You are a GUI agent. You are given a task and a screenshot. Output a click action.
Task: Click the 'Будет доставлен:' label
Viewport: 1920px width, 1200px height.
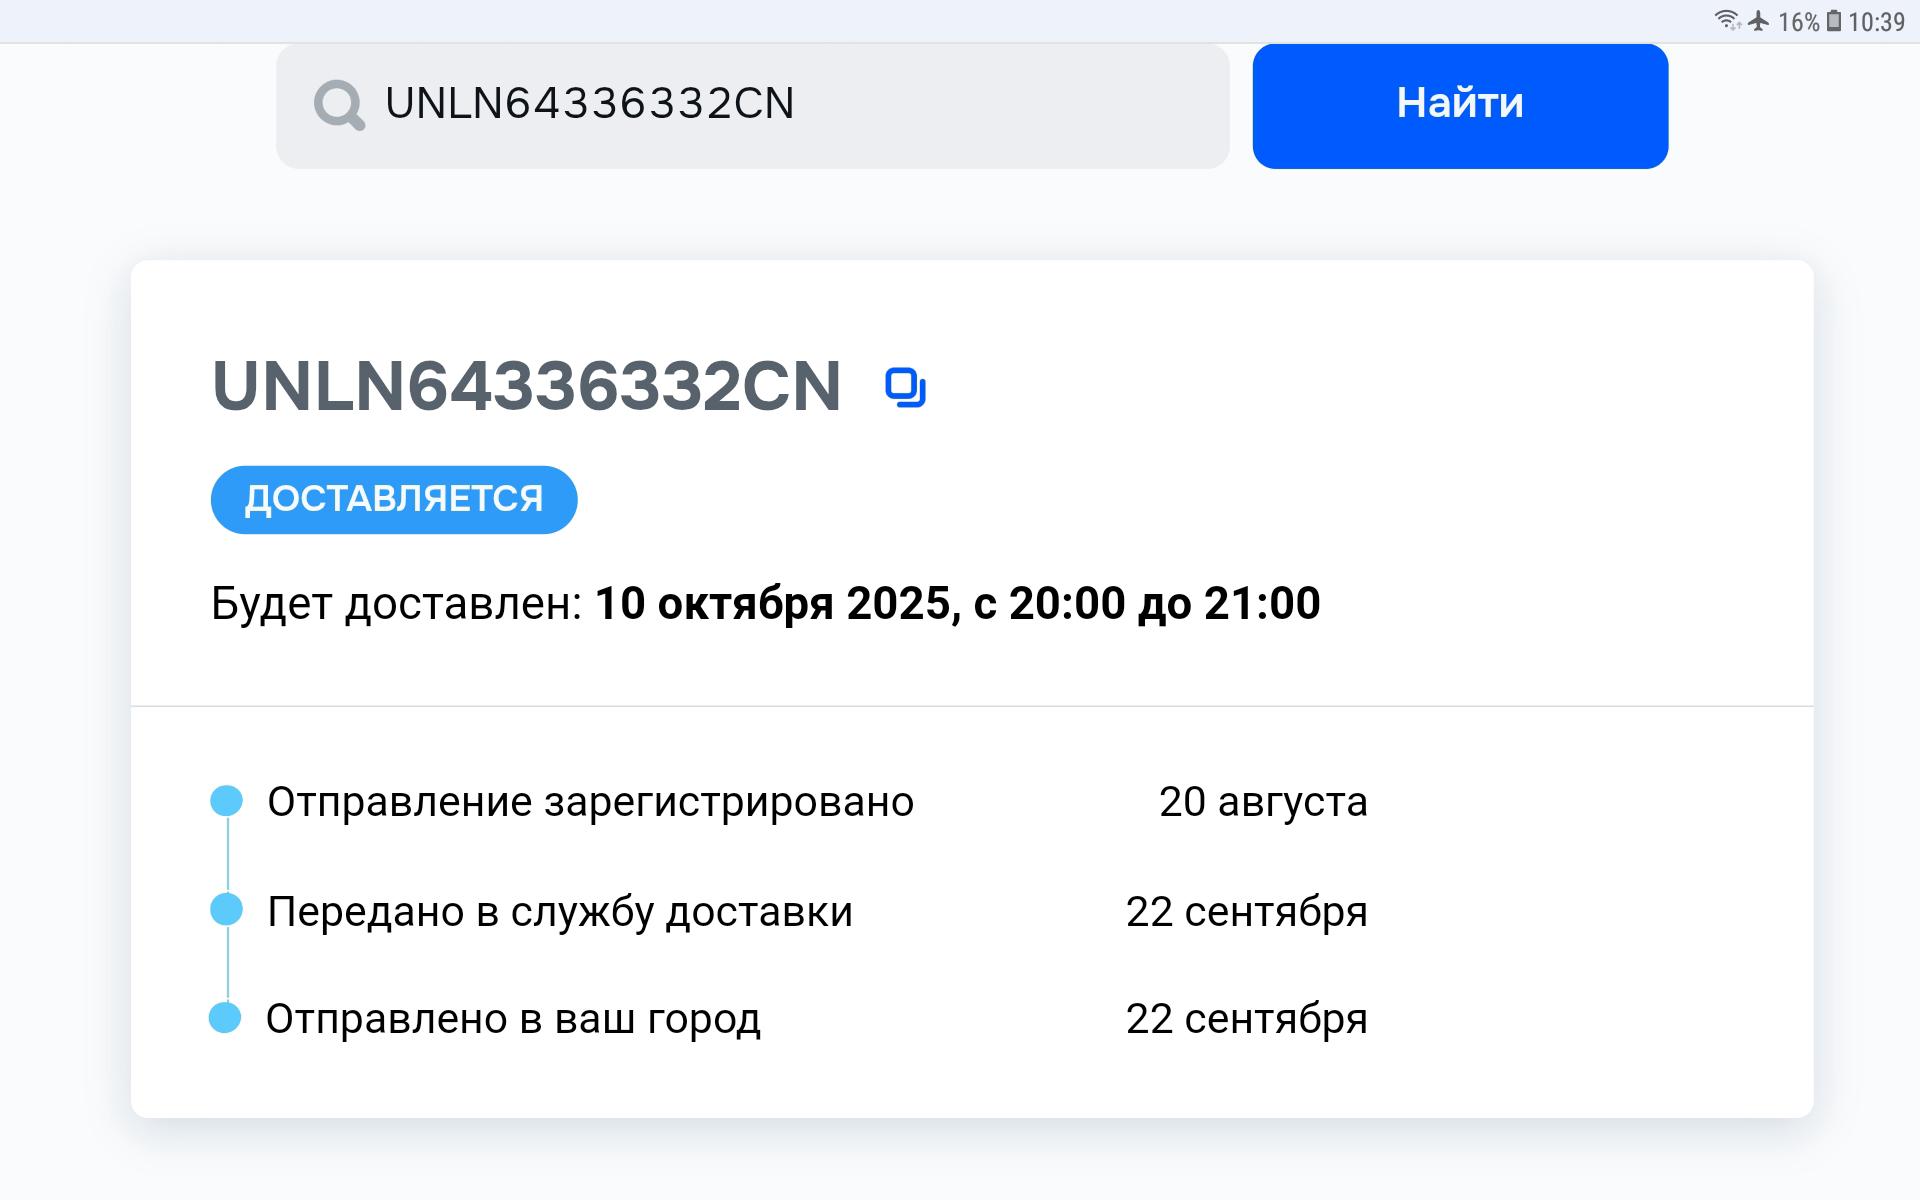click(x=396, y=604)
